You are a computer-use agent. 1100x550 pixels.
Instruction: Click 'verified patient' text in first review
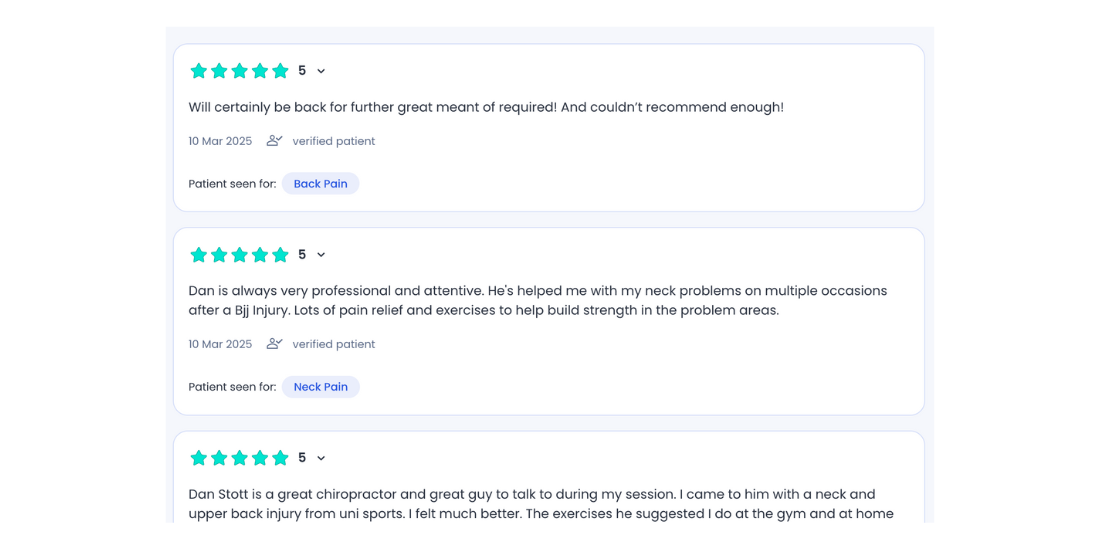pos(334,141)
